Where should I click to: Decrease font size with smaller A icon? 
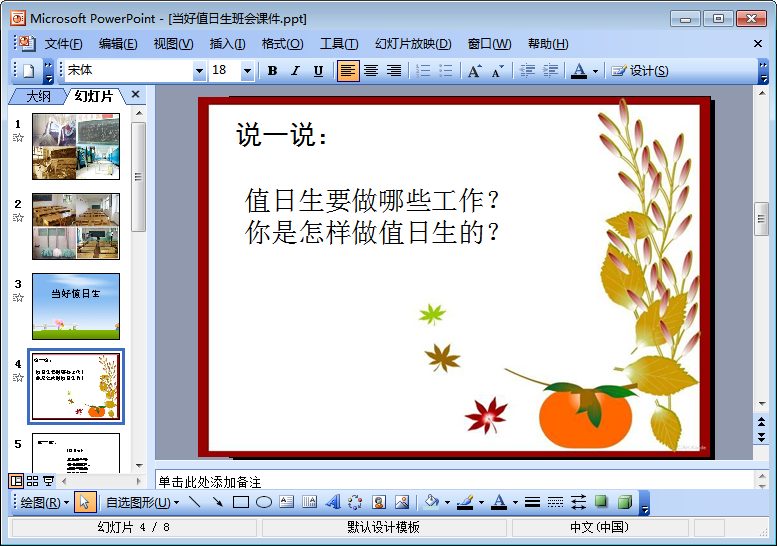pyautogui.click(x=498, y=71)
